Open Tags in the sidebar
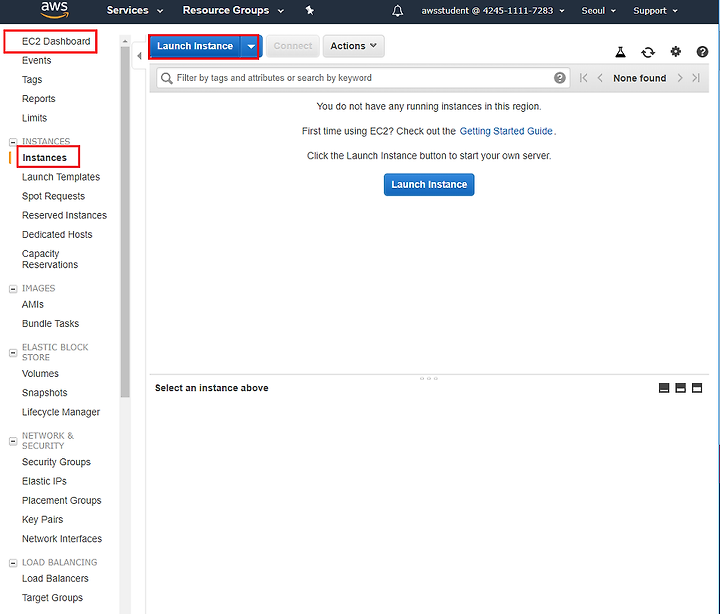 coord(32,79)
